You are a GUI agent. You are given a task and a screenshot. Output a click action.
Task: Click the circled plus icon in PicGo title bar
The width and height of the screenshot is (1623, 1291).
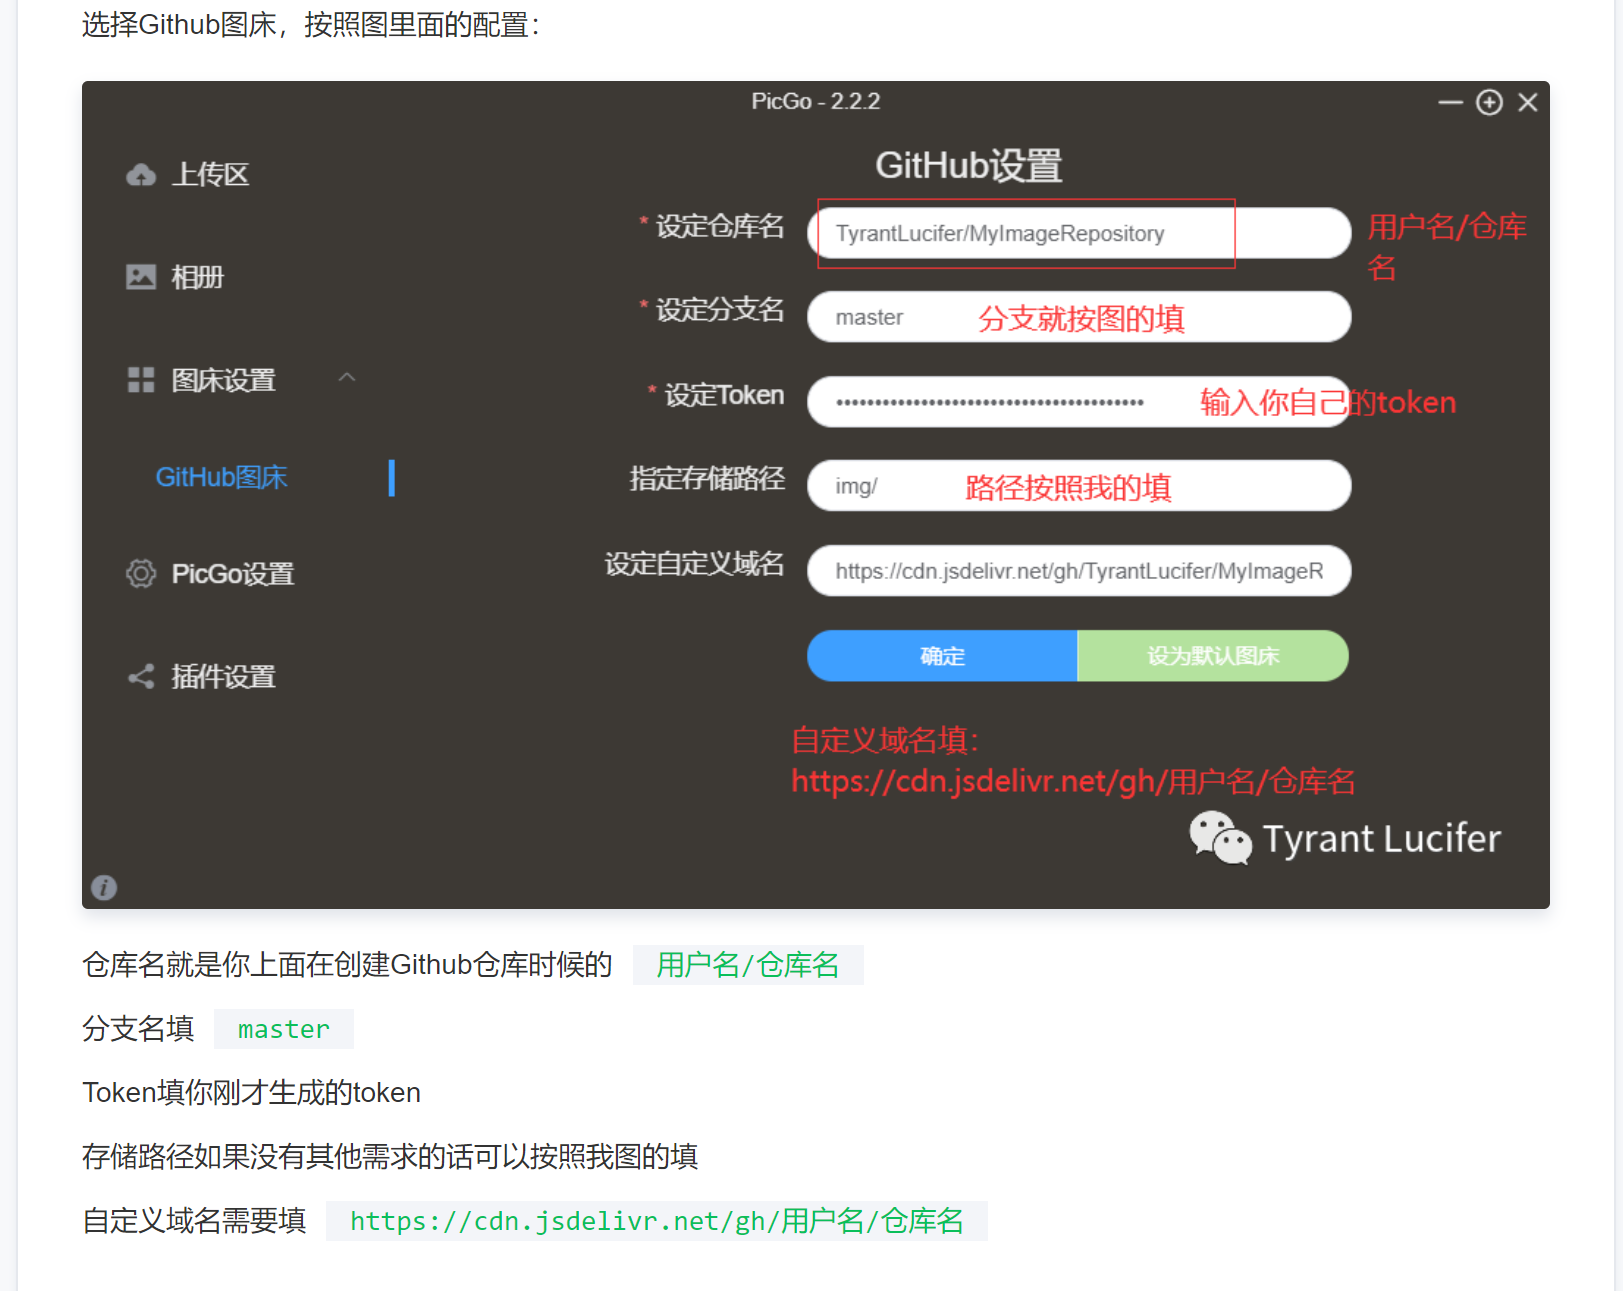click(x=1489, y=102)
